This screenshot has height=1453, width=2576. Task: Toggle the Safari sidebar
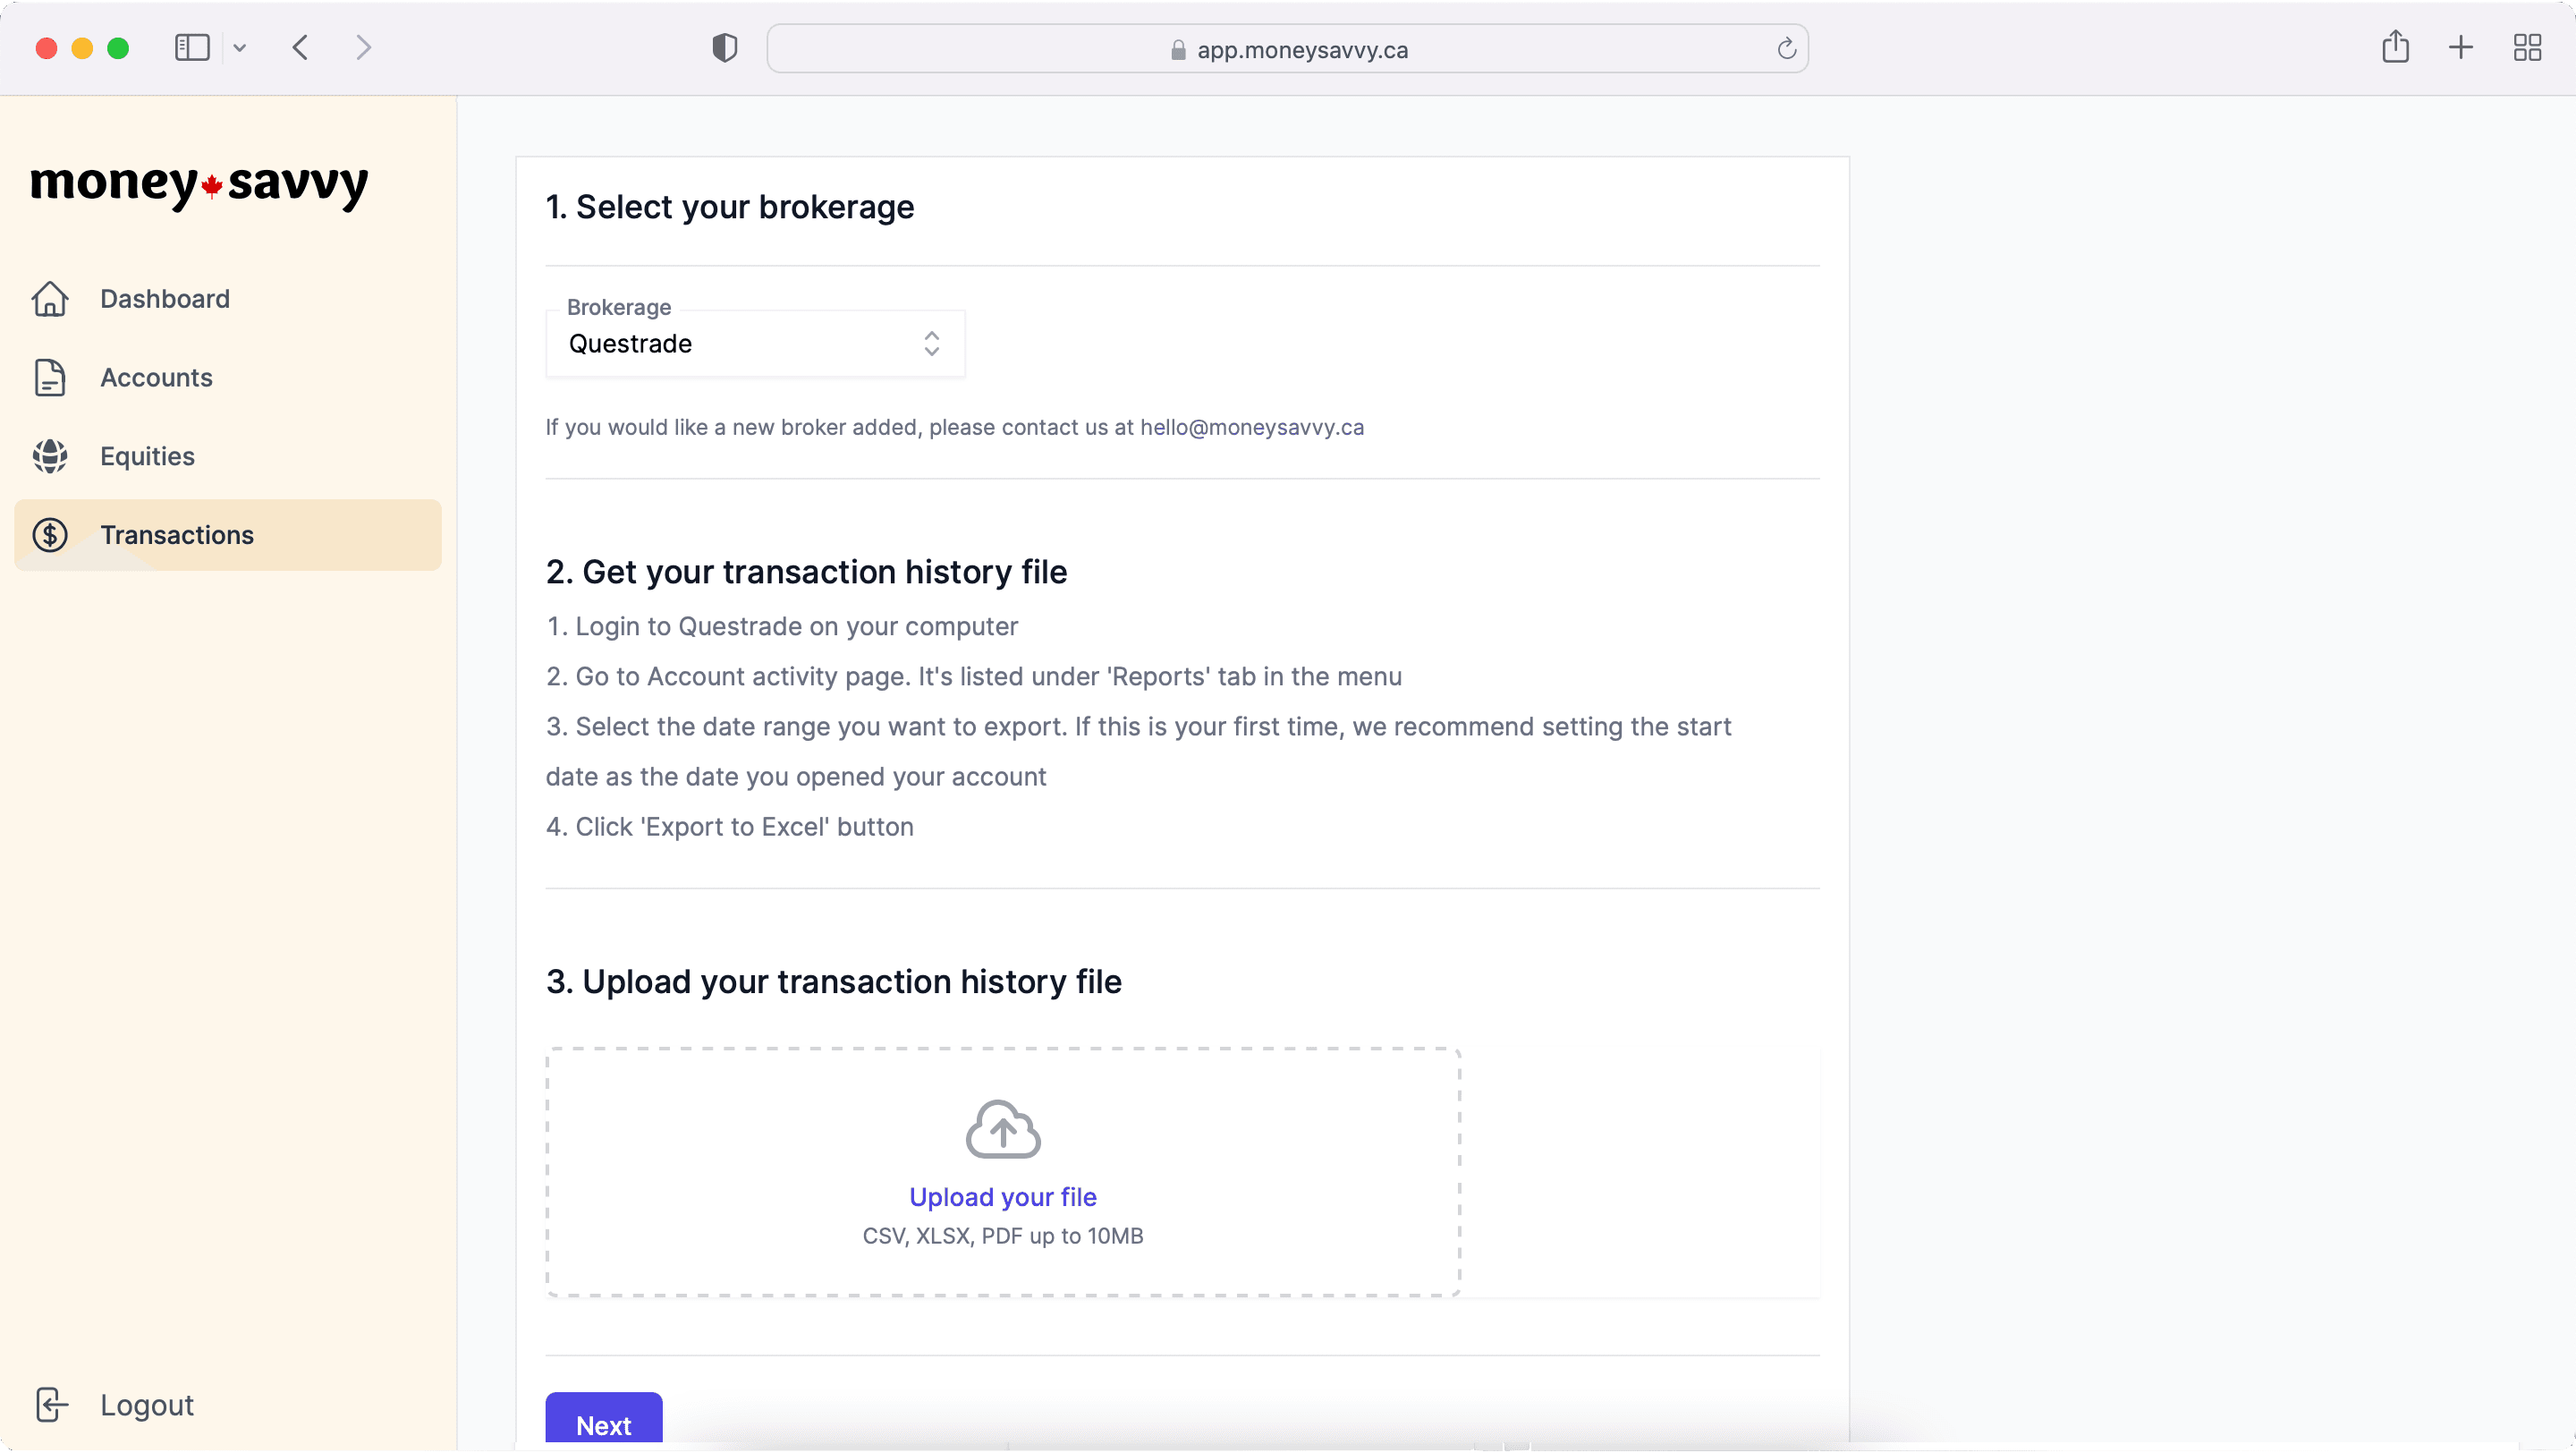coord(192,48)
